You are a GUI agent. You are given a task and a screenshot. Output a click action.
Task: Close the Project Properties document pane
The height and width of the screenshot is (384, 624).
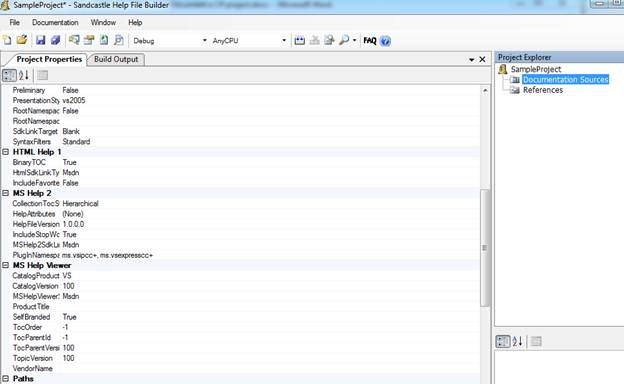click(x=482, y=59)
